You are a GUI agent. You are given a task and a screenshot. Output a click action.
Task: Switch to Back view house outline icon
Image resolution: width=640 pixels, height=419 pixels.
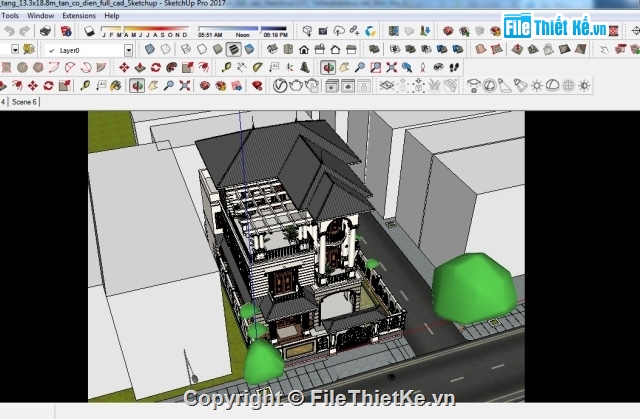[335, 49]
